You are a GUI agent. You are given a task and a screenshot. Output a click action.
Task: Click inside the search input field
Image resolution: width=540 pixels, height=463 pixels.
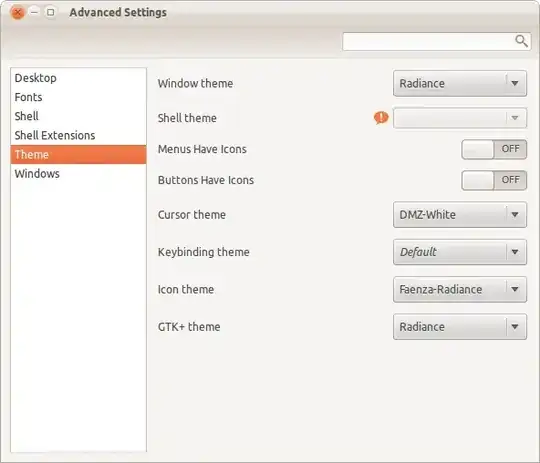(428, 41)
